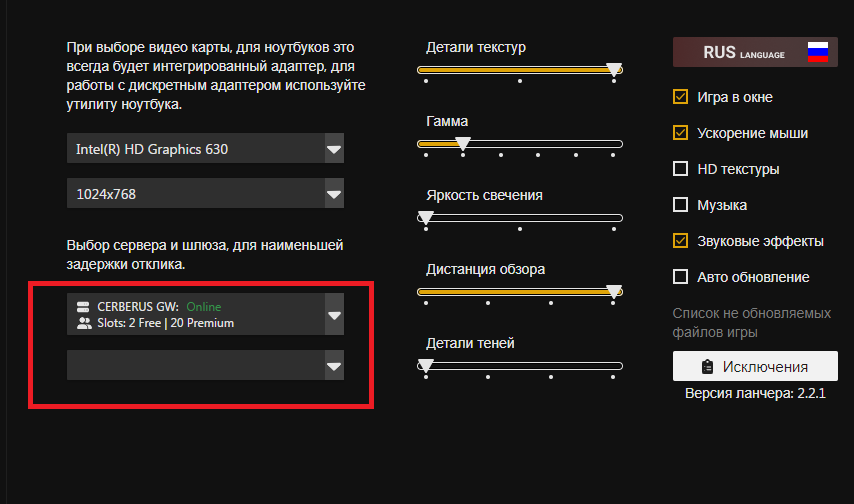The height and width of the screenshot is (504, 854).
Task: Click the clipboard icon on Исключения button
Action: pyautogui.click(x=708, y=366)
